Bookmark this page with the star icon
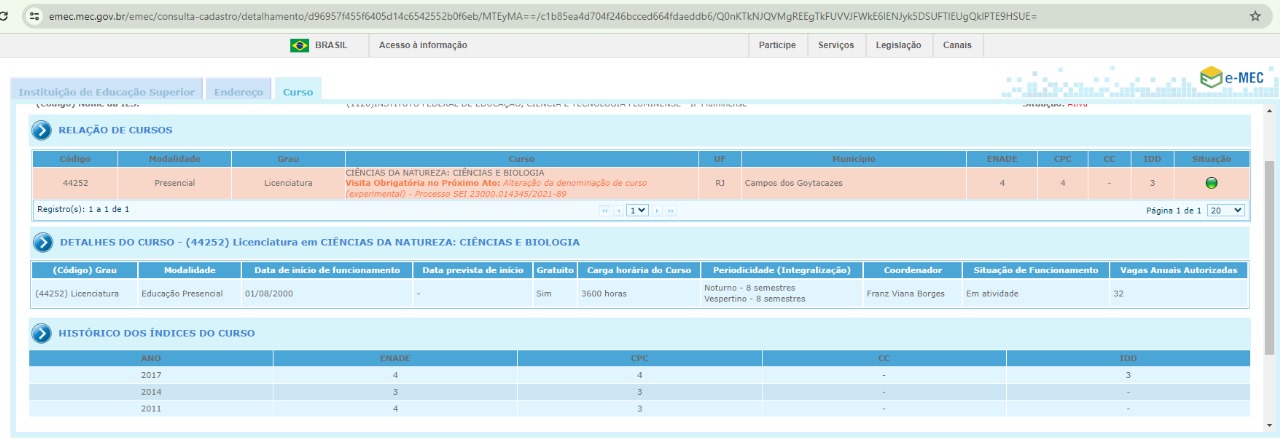This screenshot has height=439, width=1280. (x=1255, y=16)
